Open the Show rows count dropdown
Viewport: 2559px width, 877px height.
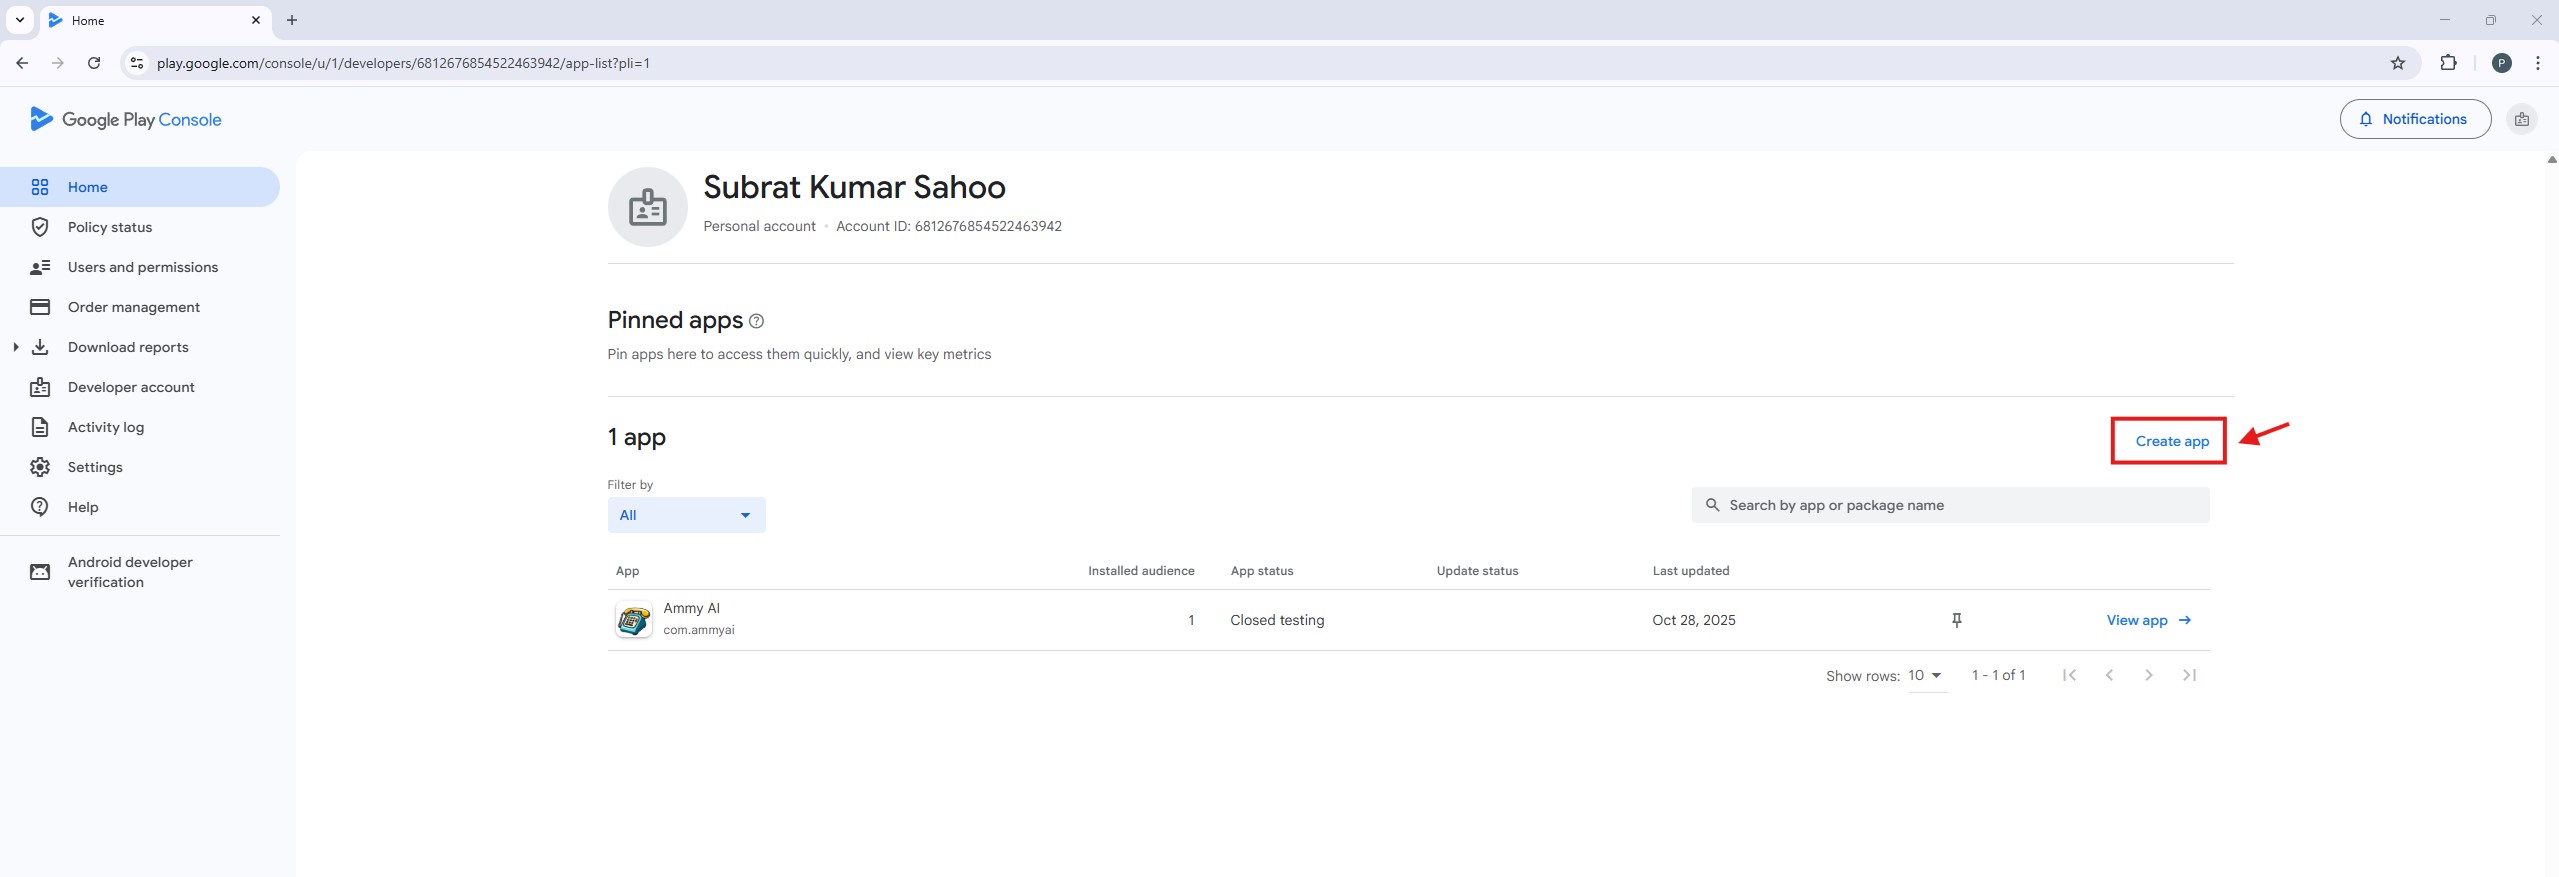click(1925, 676)
